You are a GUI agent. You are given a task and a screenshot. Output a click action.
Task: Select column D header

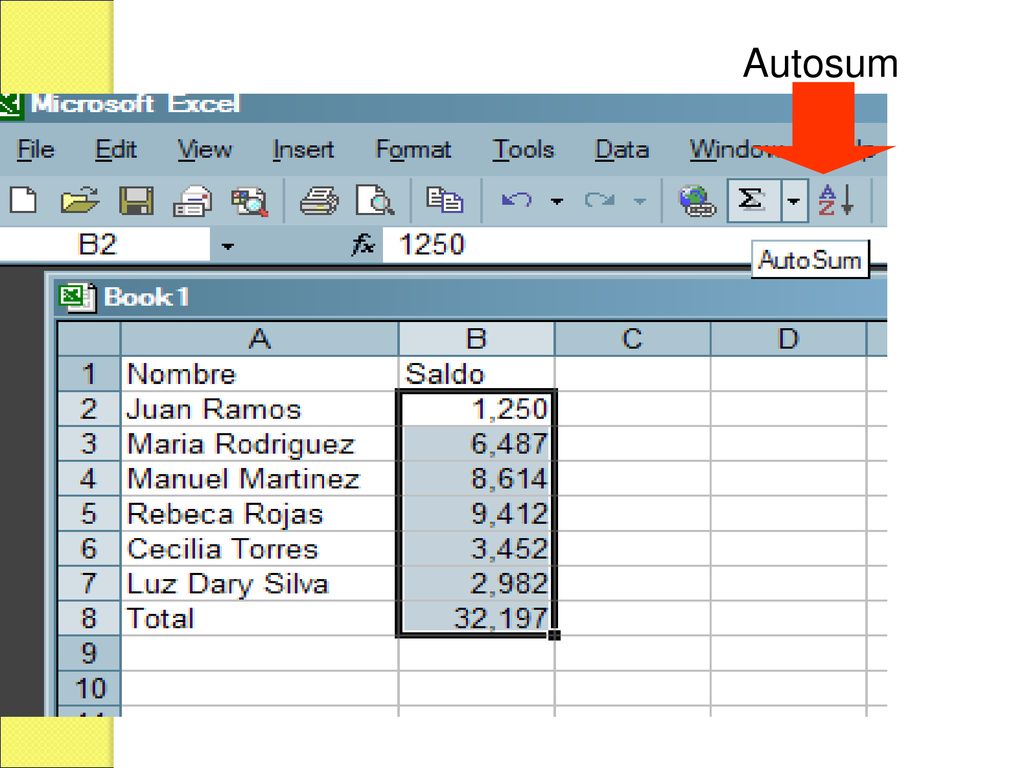[x=788, y=339]
